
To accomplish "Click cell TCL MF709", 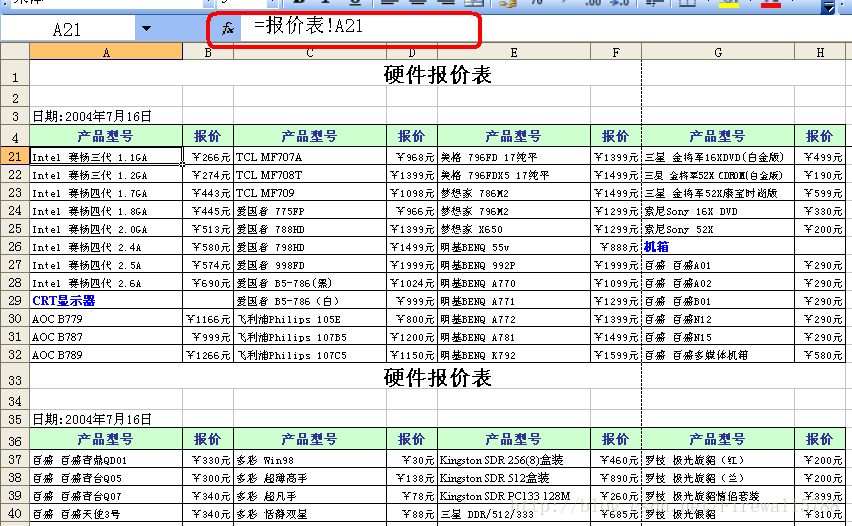I will (310, 193).
